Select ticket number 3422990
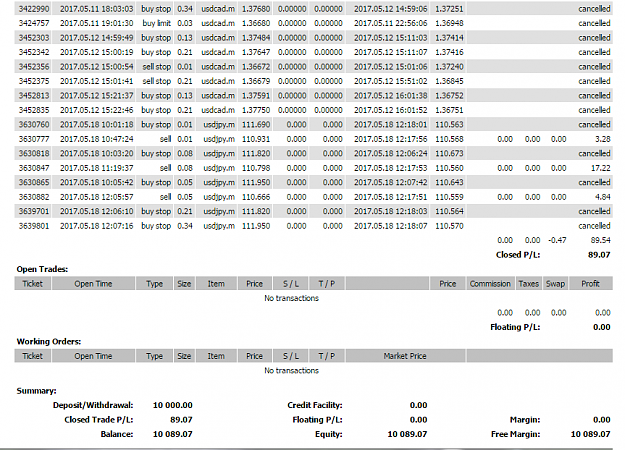This screenshot has width=625, height=450. coord(34,9)
